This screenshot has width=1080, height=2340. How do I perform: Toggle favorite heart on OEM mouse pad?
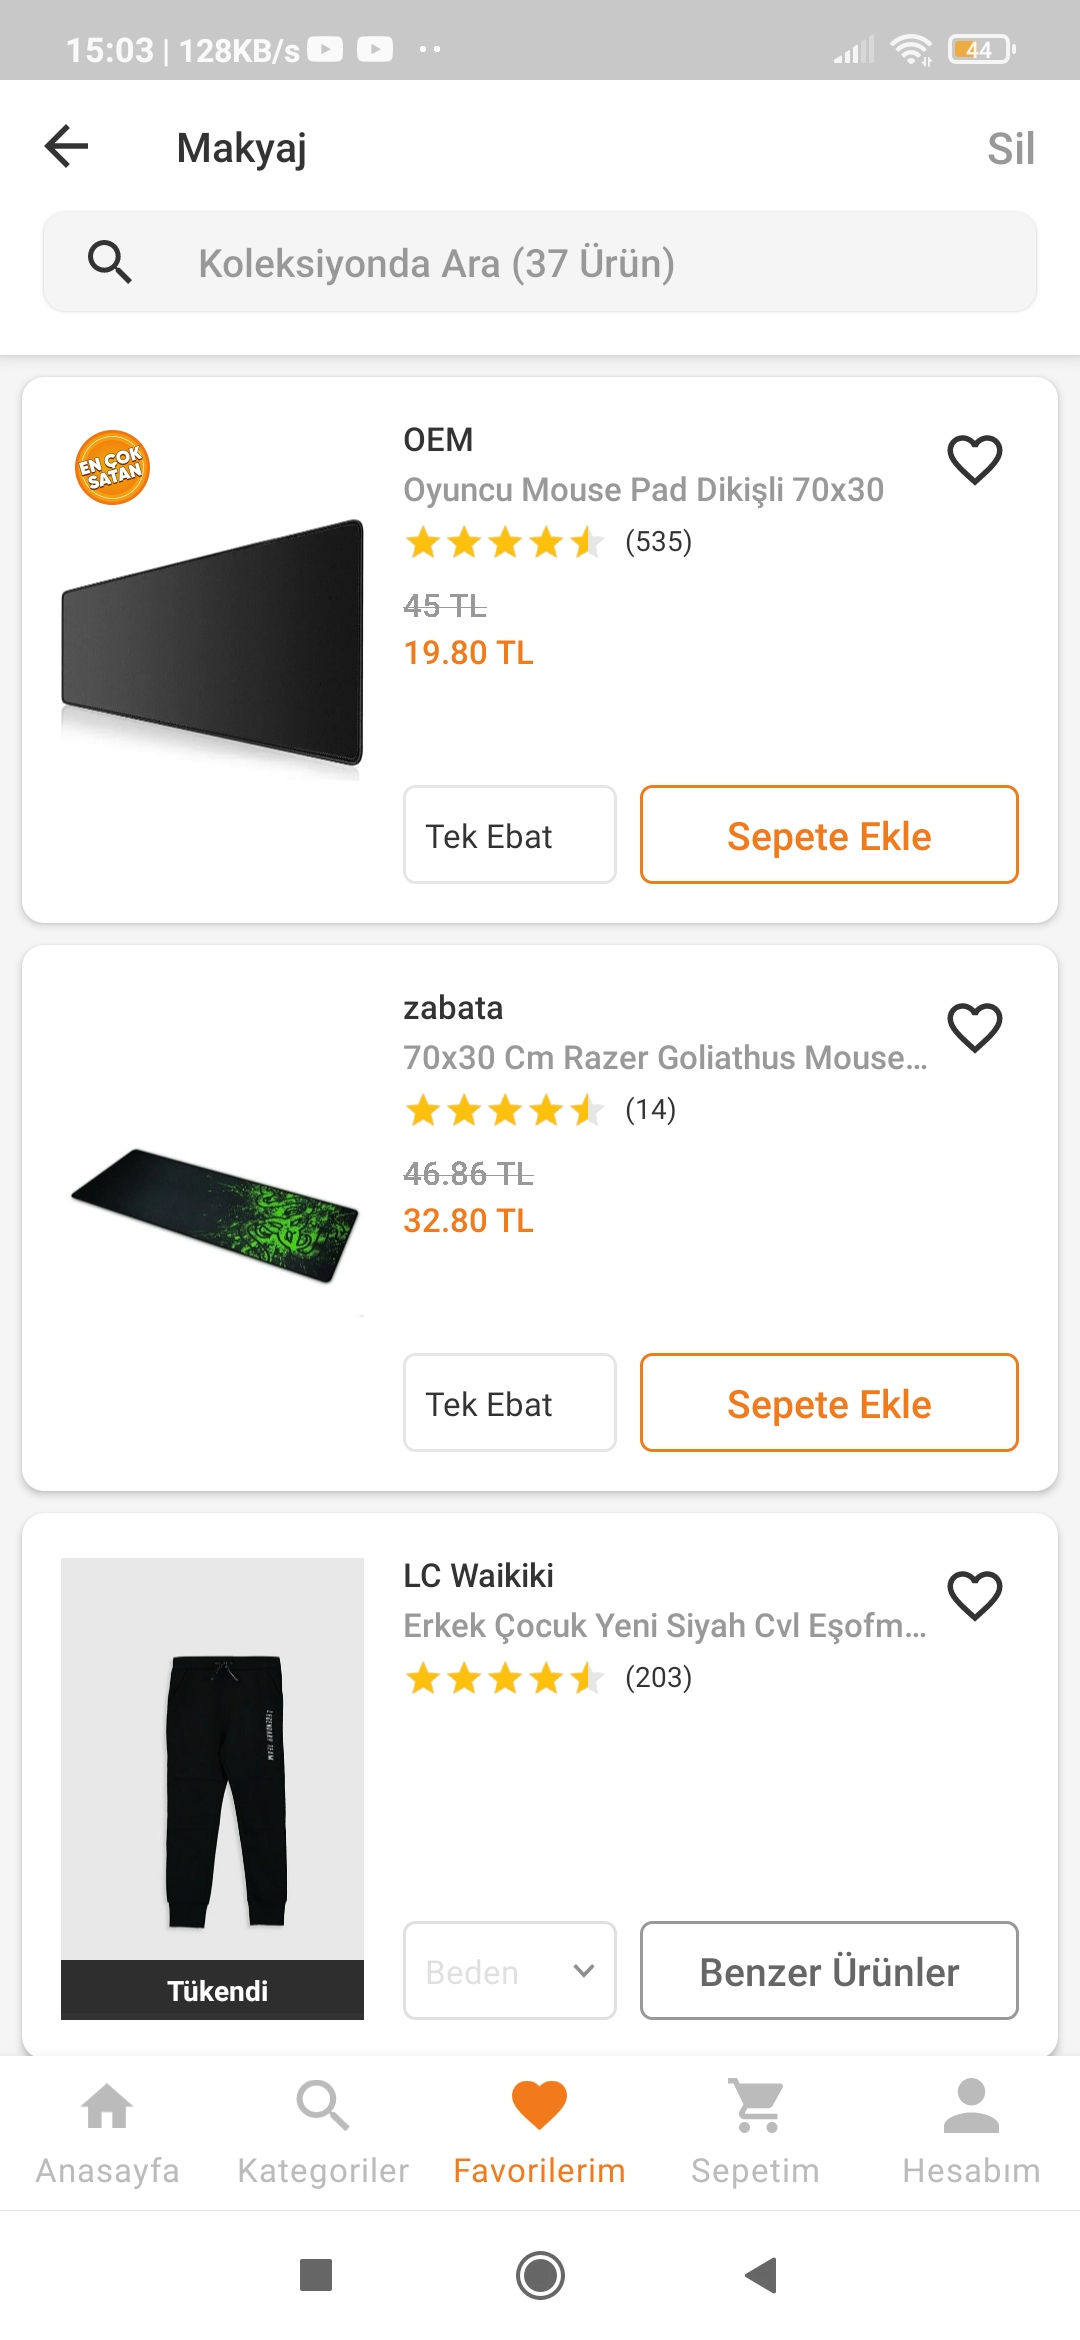(974, 460)
